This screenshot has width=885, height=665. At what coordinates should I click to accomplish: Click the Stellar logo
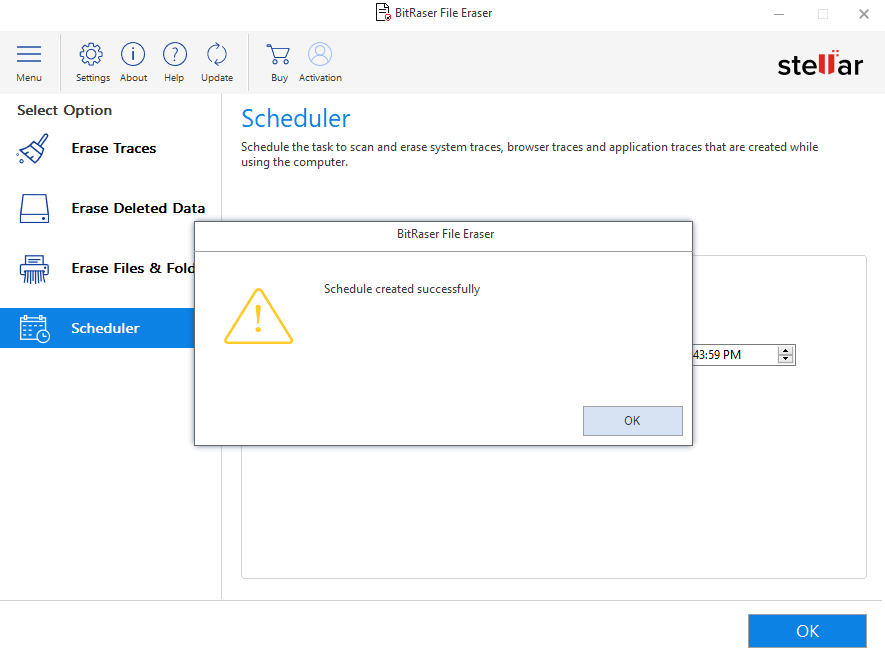point(819,65)
